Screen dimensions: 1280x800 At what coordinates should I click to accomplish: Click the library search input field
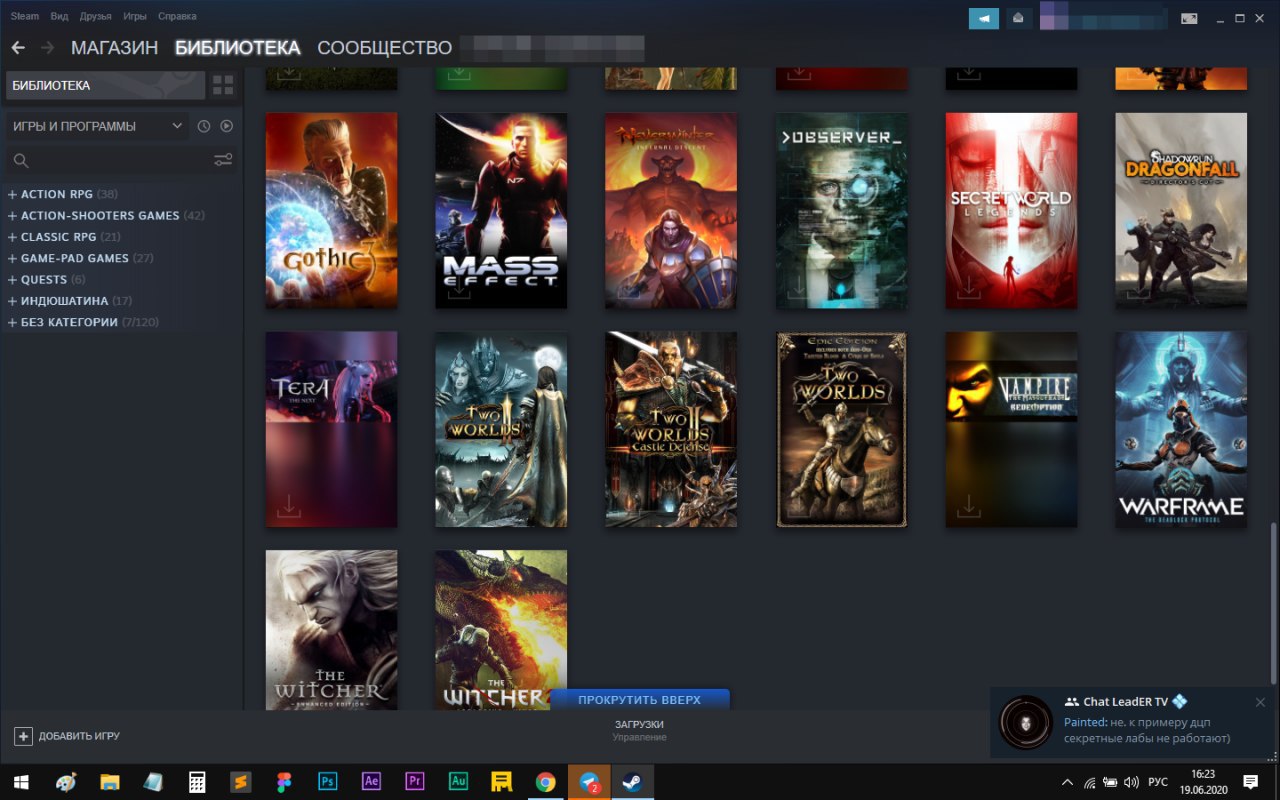pos(120,160)
